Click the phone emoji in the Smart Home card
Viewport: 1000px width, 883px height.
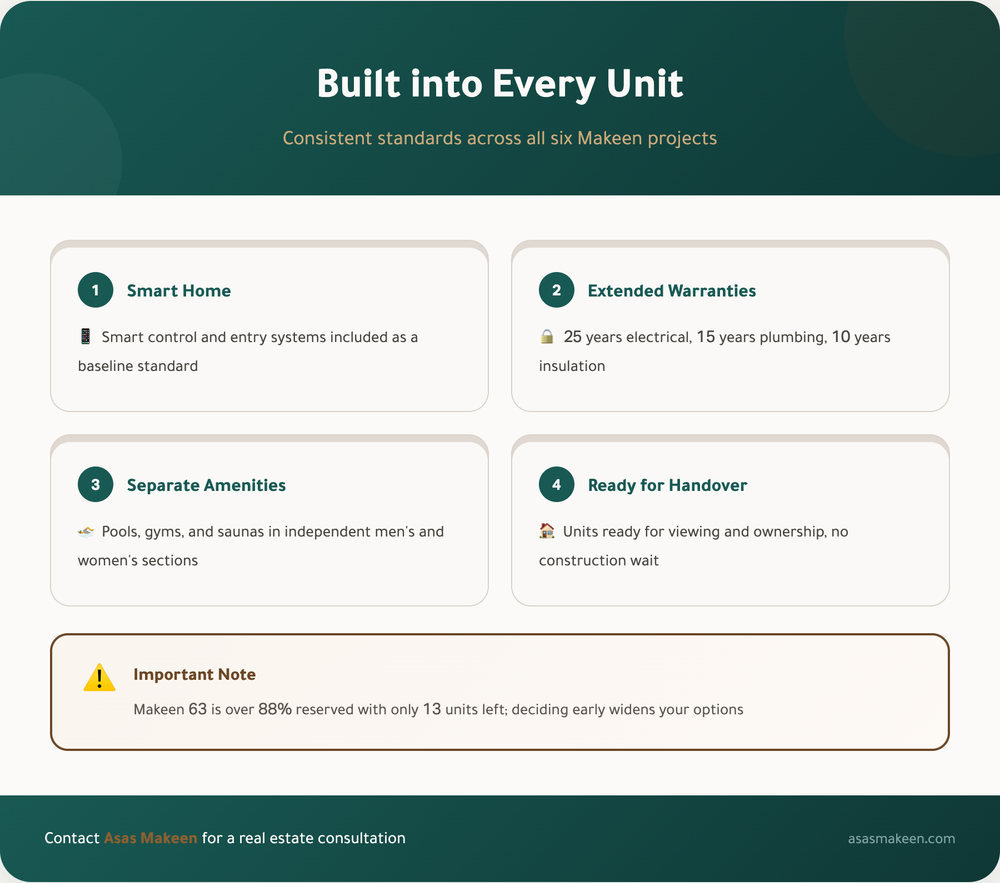pyautogui.click(x=85, y=336)
